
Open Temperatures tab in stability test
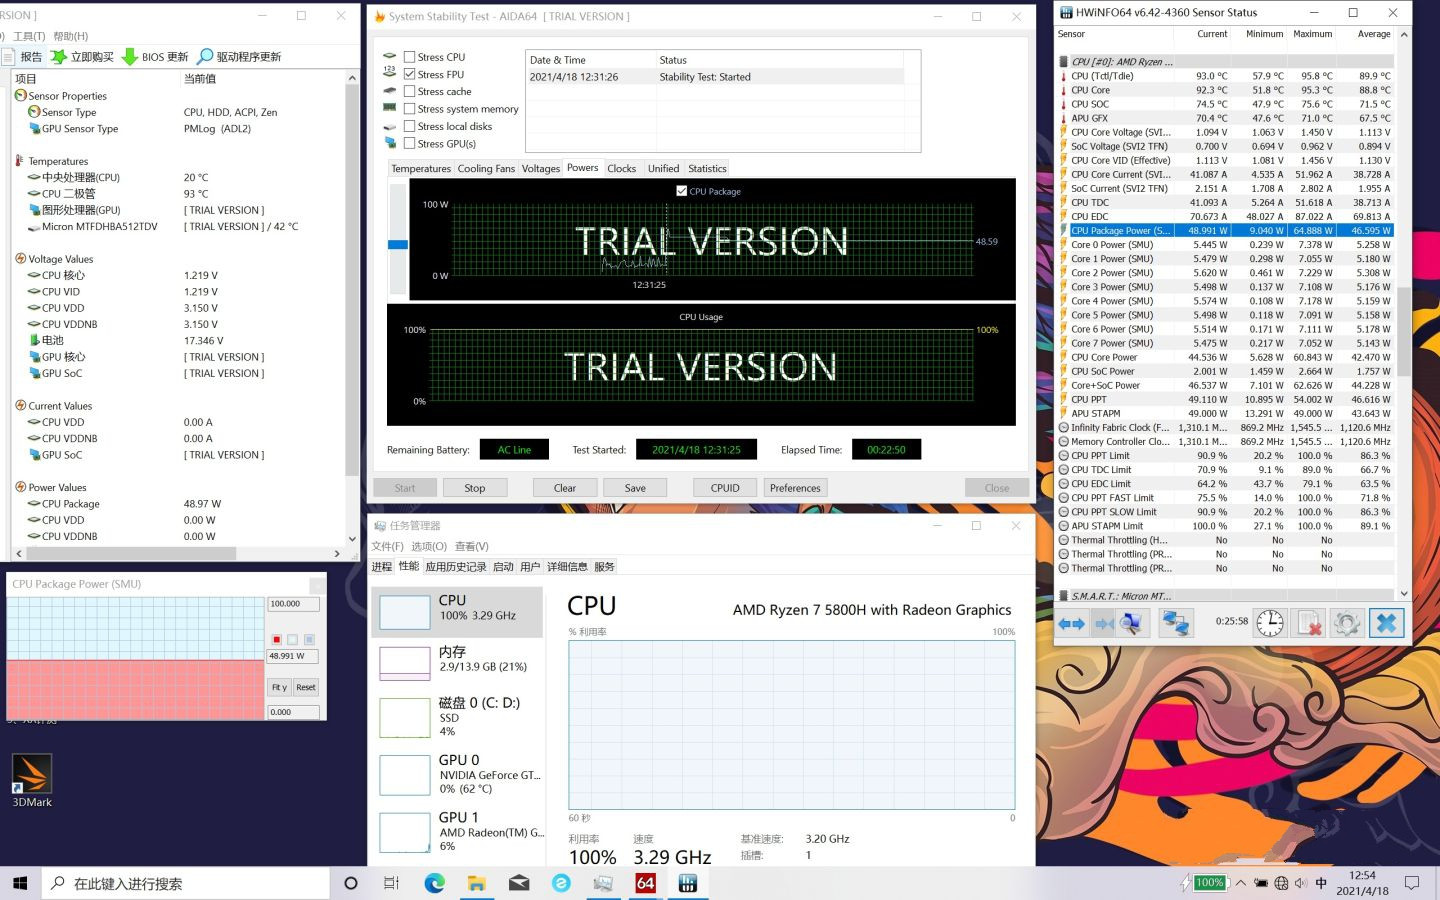coord(421,168)
